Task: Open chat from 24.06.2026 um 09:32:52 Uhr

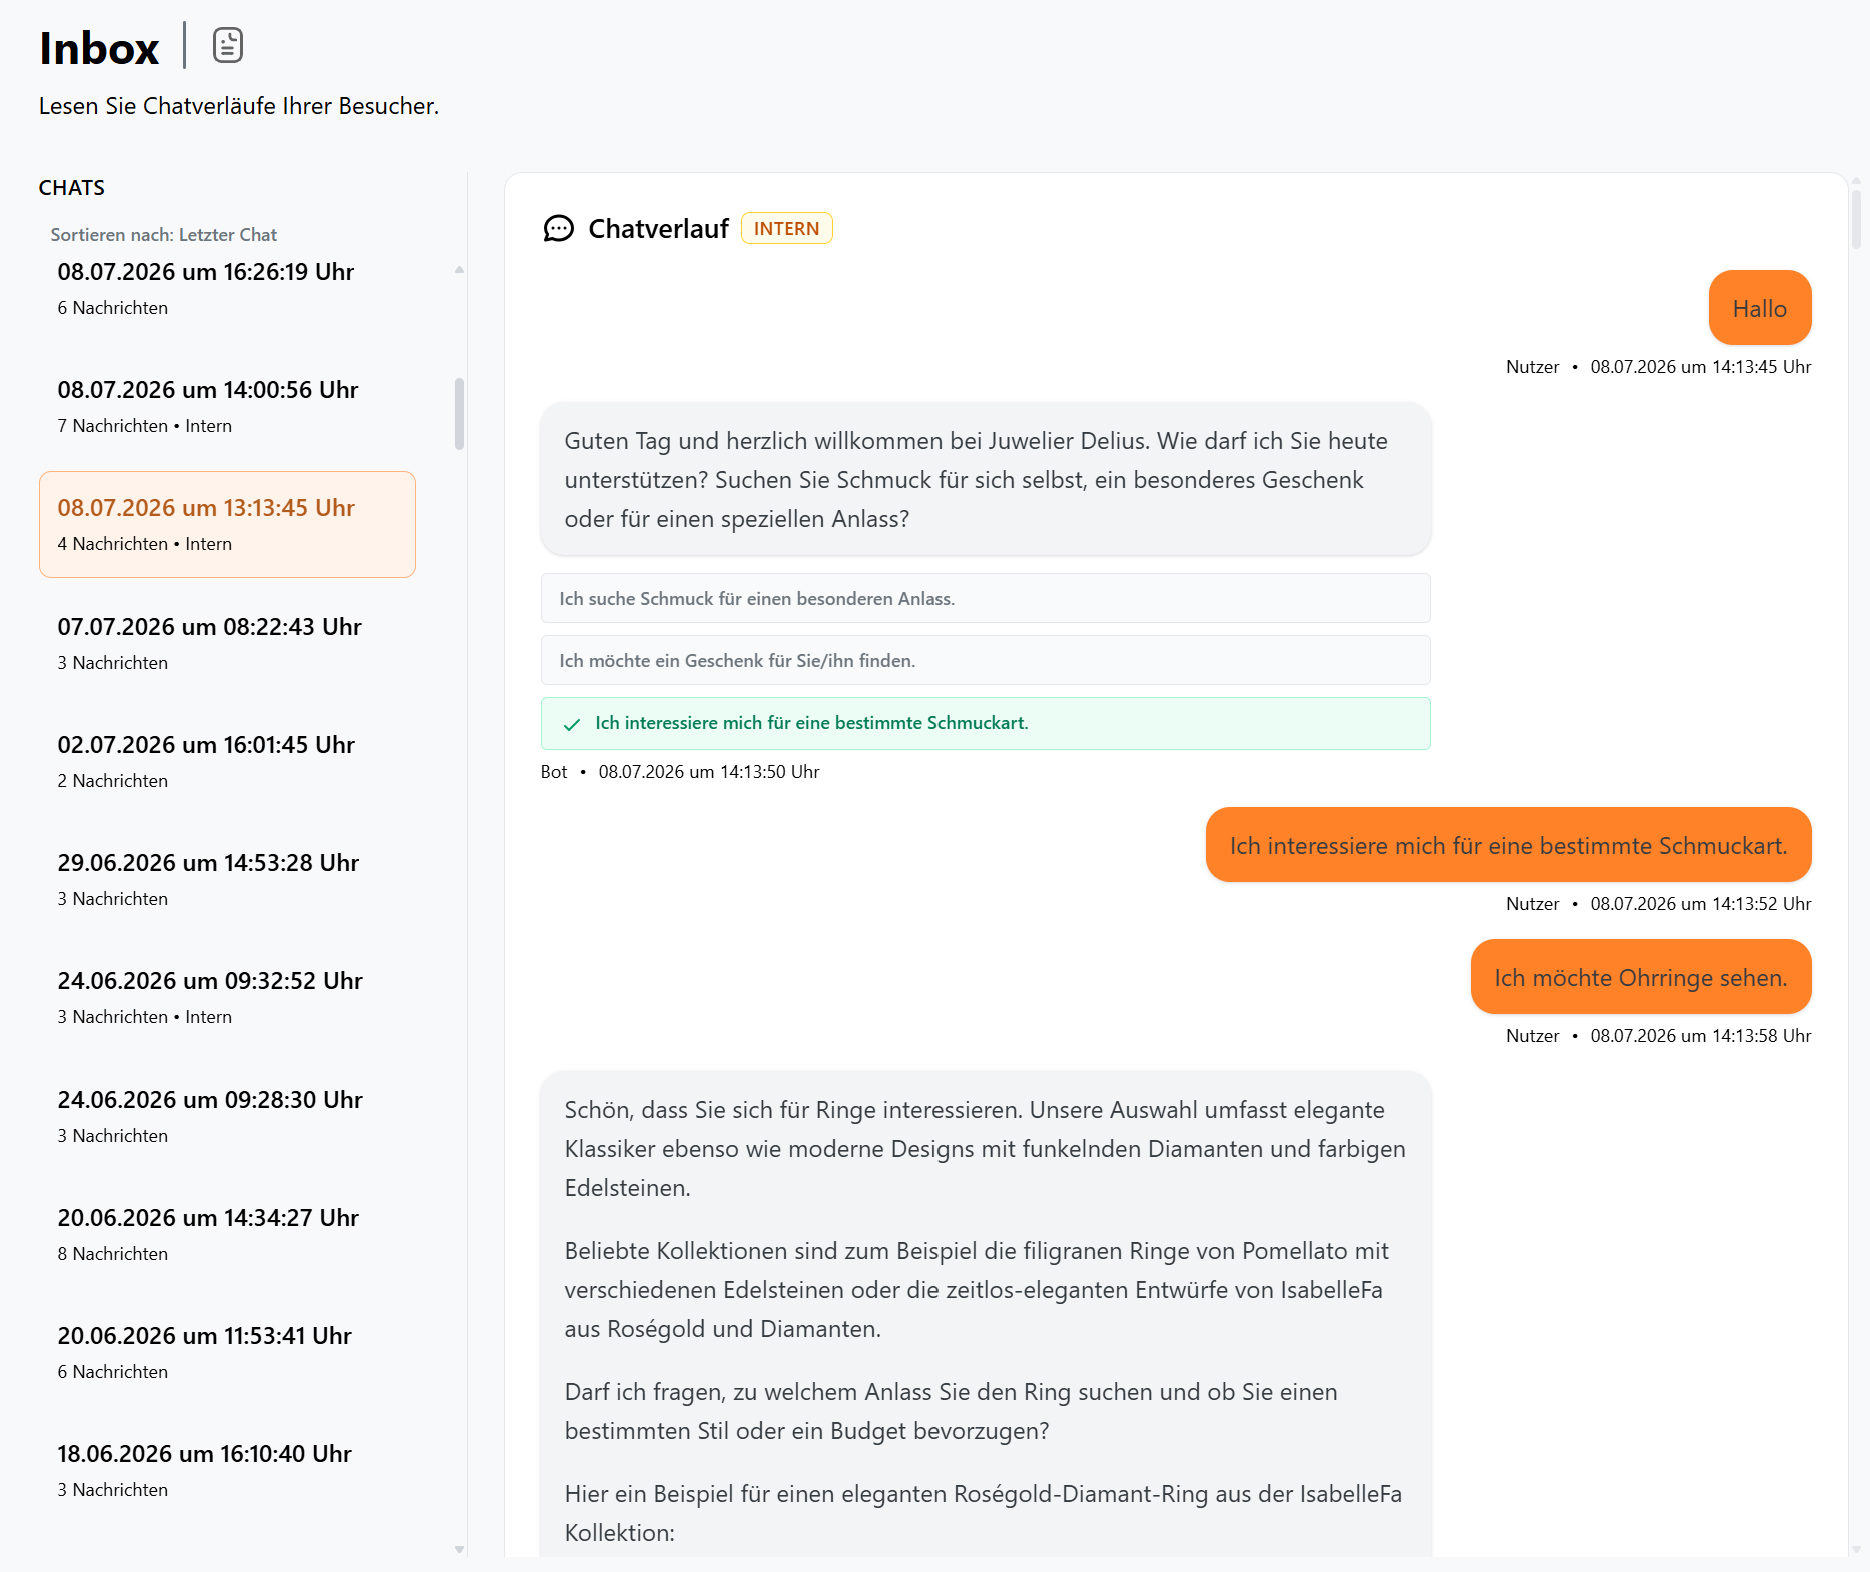Action: tap(227, 997)
